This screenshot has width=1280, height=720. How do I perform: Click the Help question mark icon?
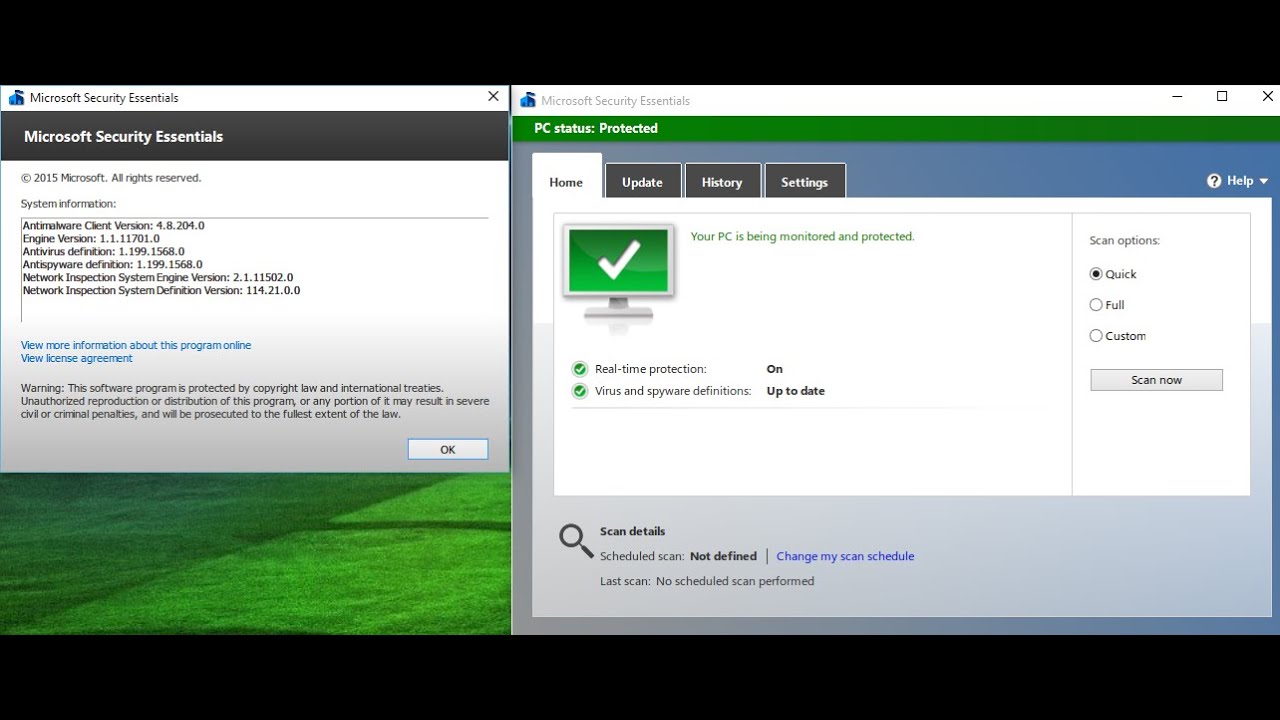click(1214, 181)
